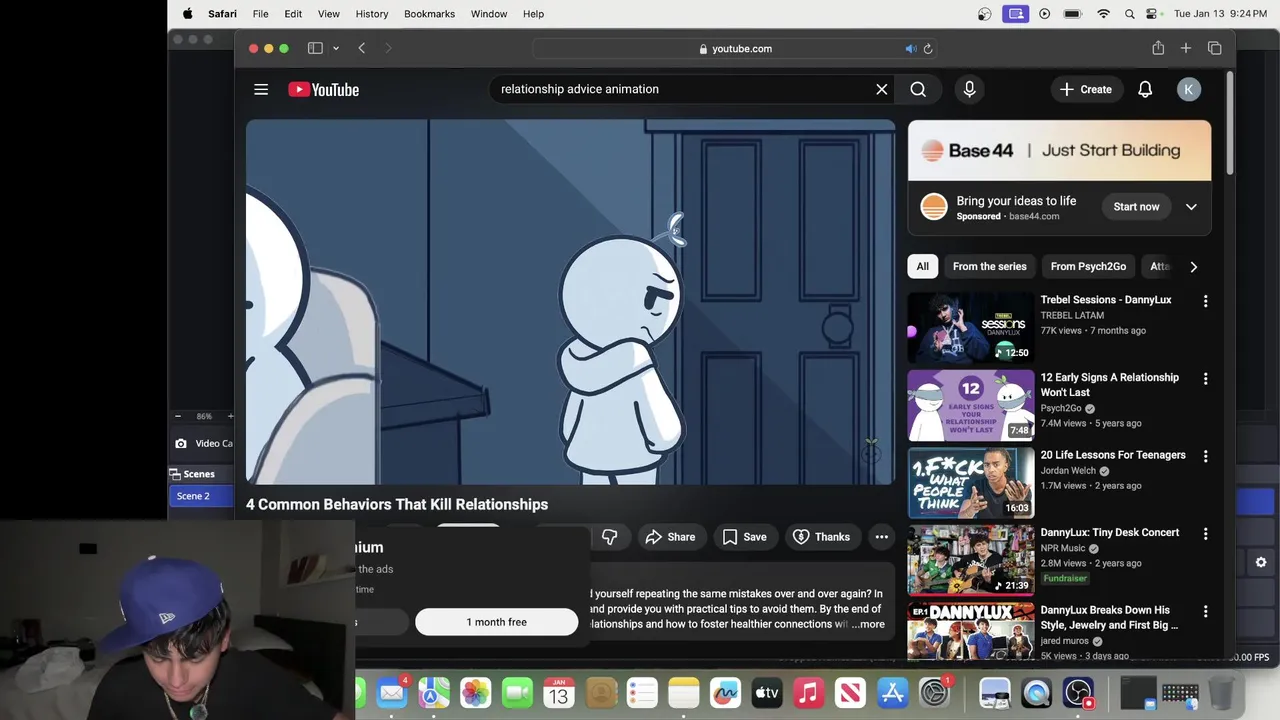
Task: Open the Edit menu
Action: pos(293,14)
